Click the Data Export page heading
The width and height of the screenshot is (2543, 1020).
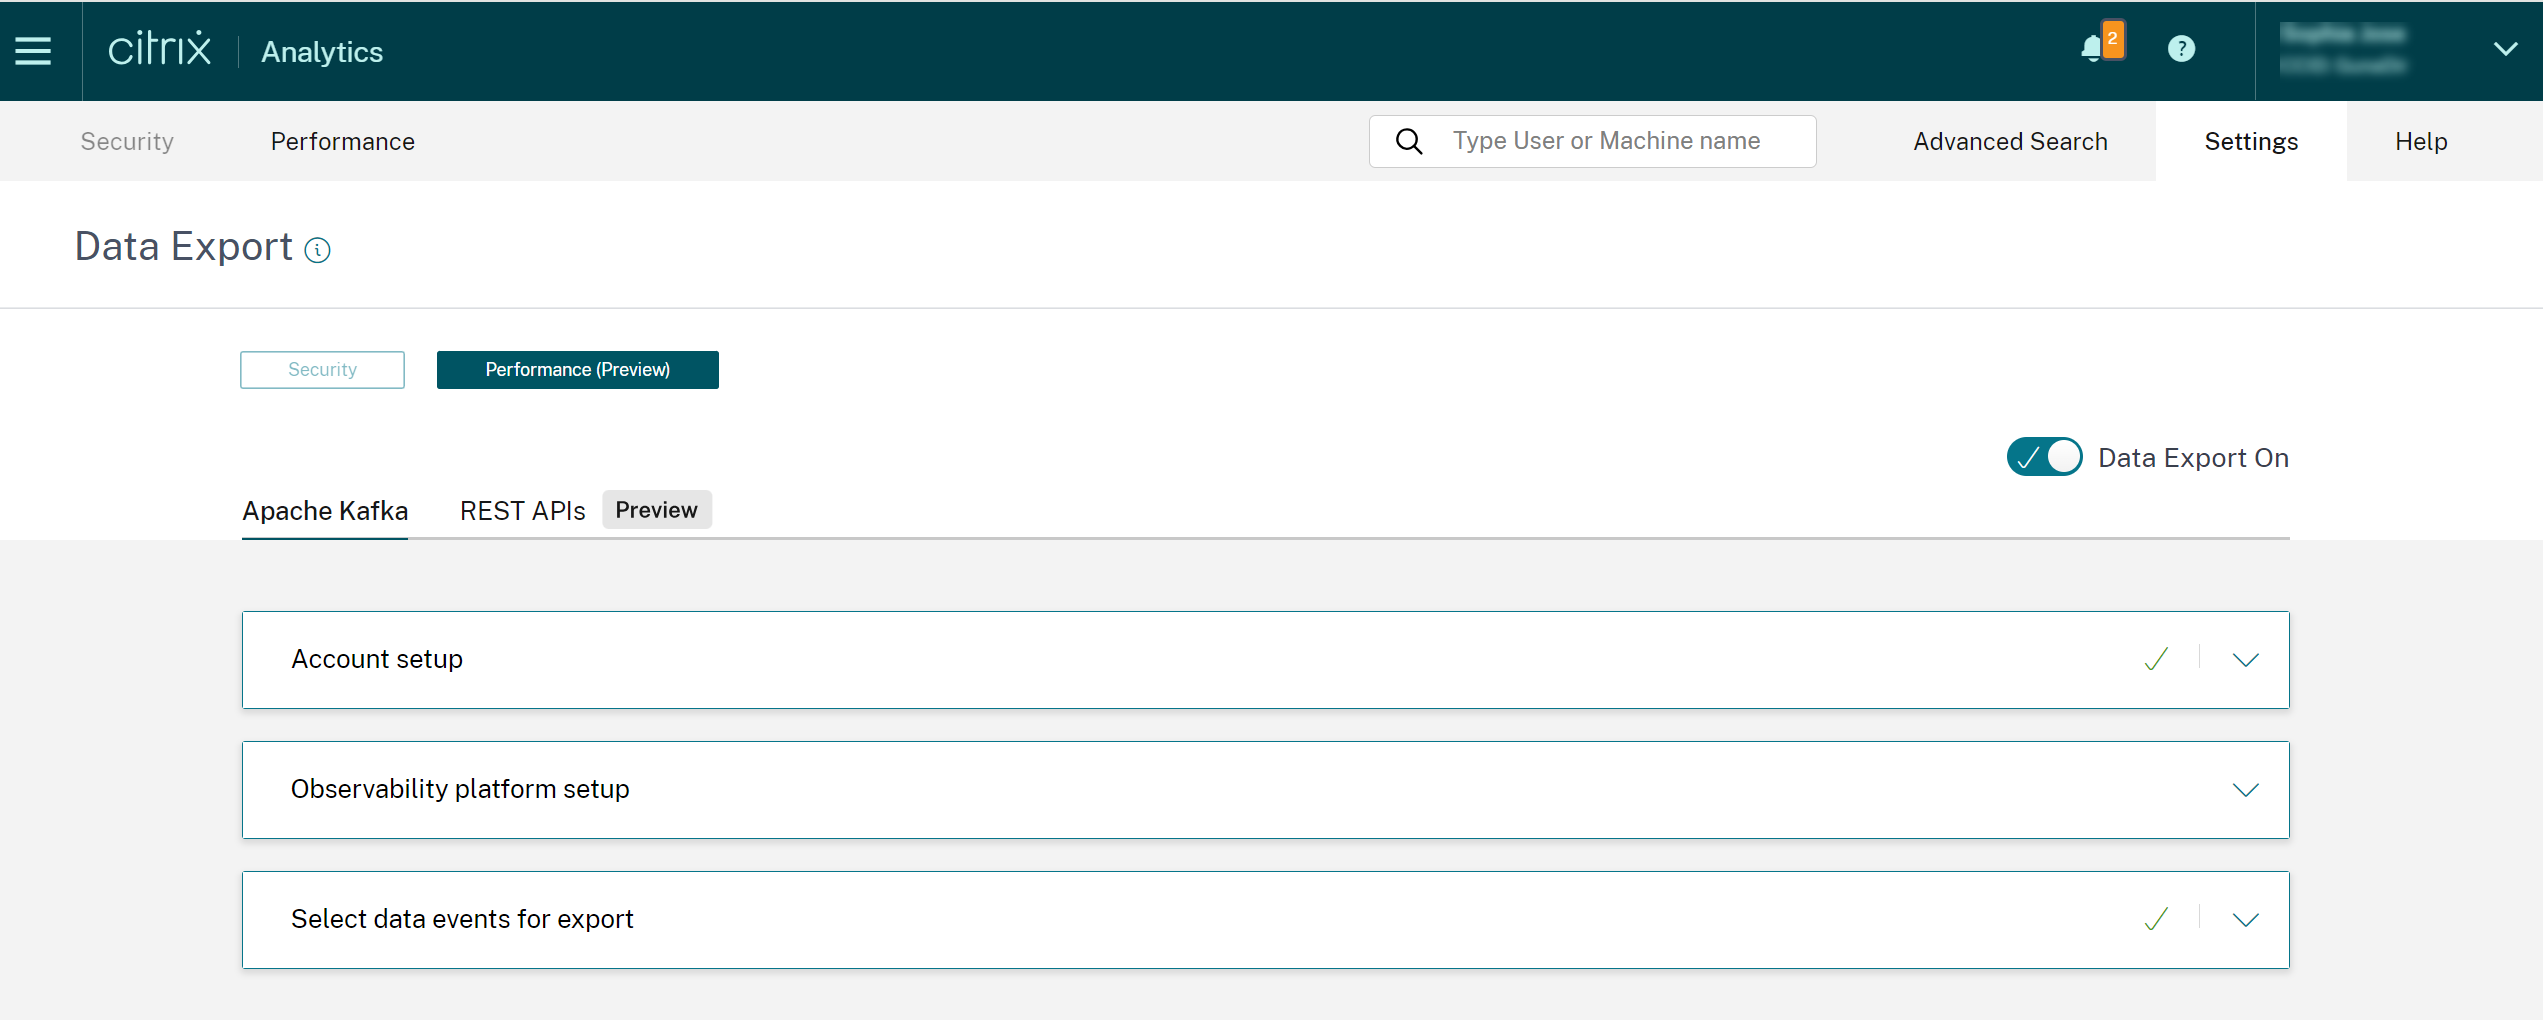184,246
